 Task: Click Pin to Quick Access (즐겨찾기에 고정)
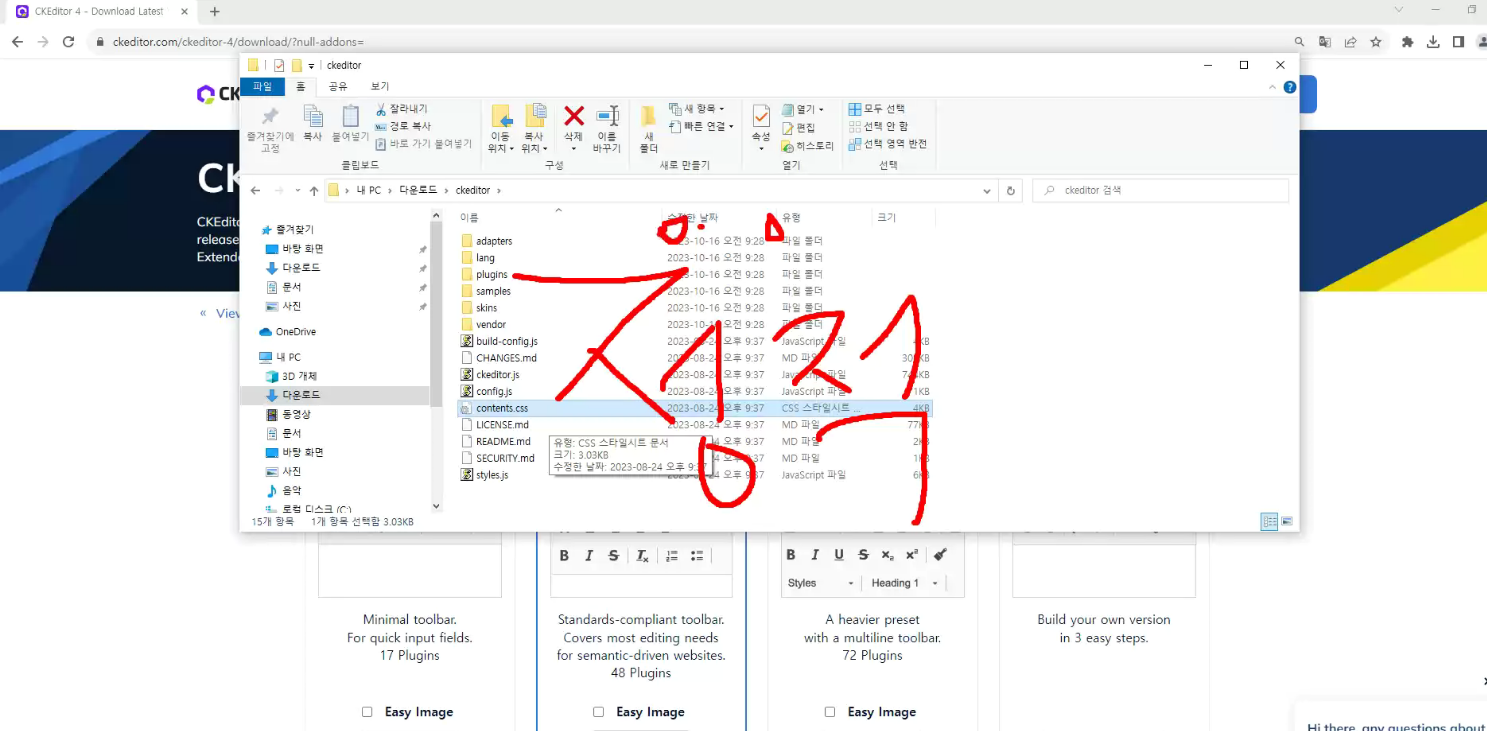coord(270,117)
